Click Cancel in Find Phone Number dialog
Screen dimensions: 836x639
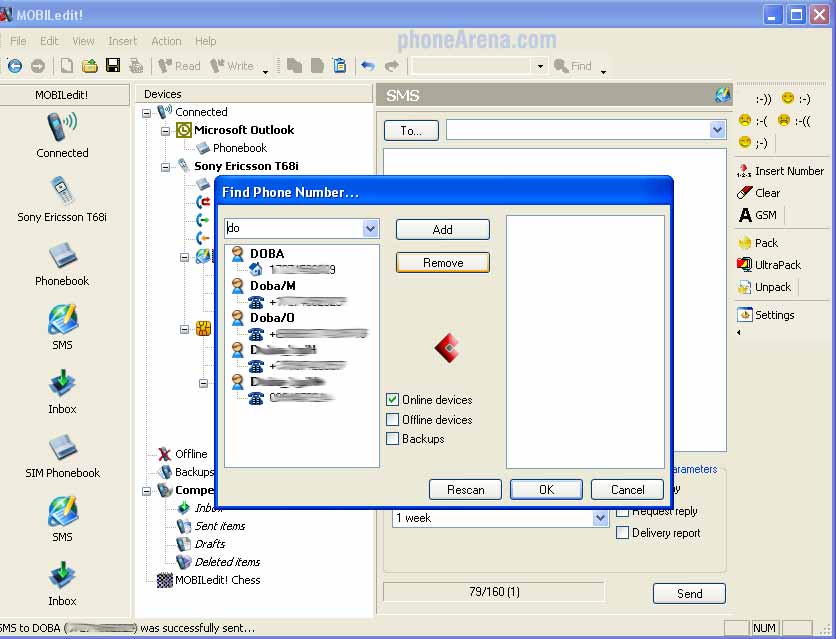[628, 490]
